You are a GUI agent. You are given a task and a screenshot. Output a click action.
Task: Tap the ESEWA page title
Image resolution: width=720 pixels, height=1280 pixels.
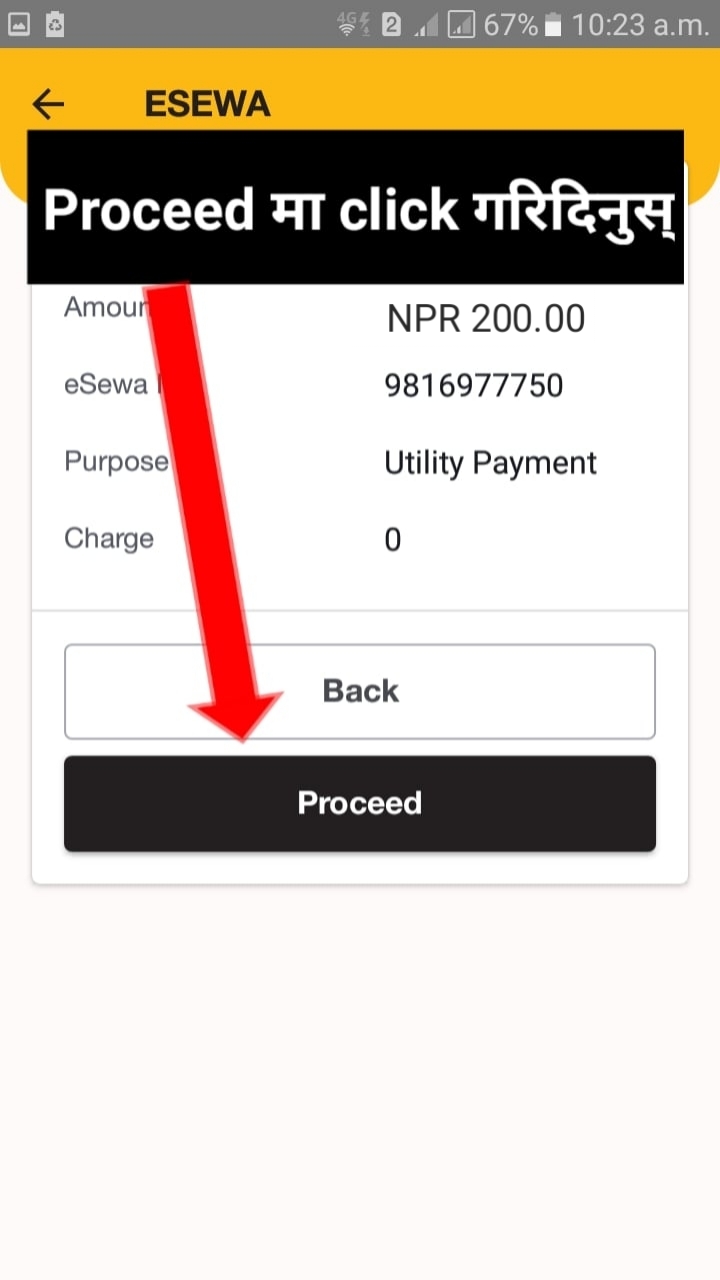(x=207, y=104)
